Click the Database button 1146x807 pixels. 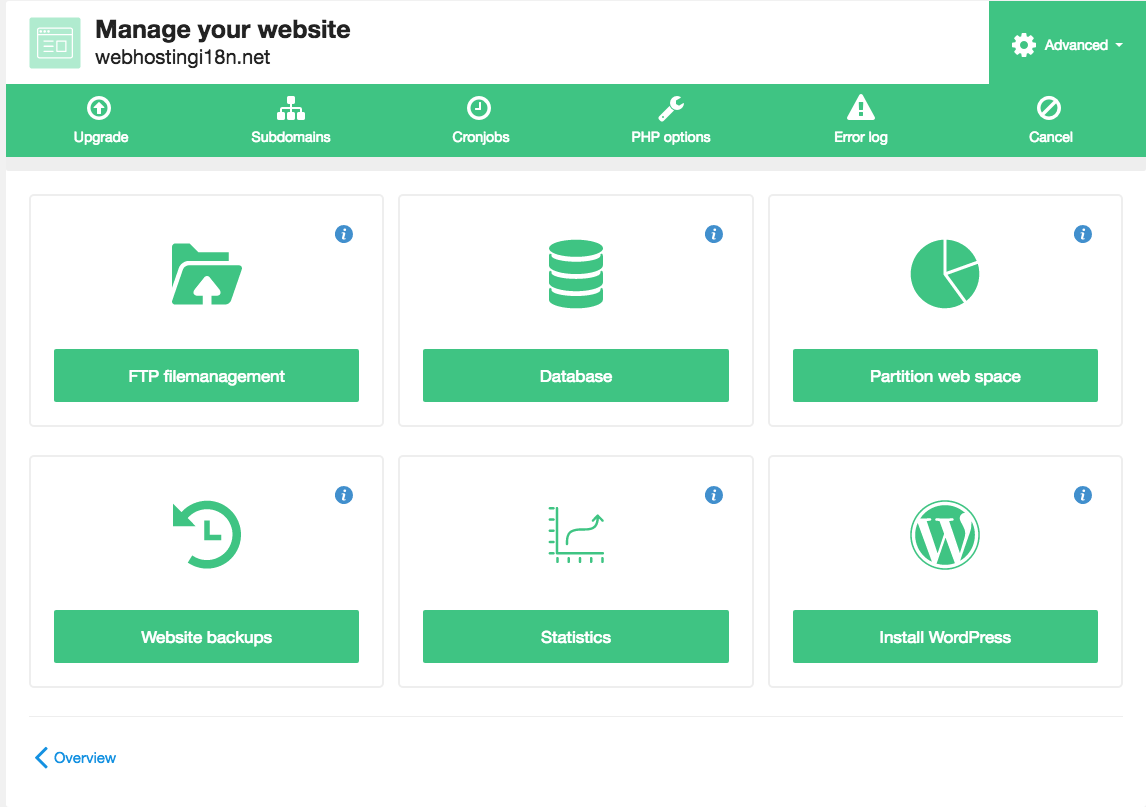point(576,375)
